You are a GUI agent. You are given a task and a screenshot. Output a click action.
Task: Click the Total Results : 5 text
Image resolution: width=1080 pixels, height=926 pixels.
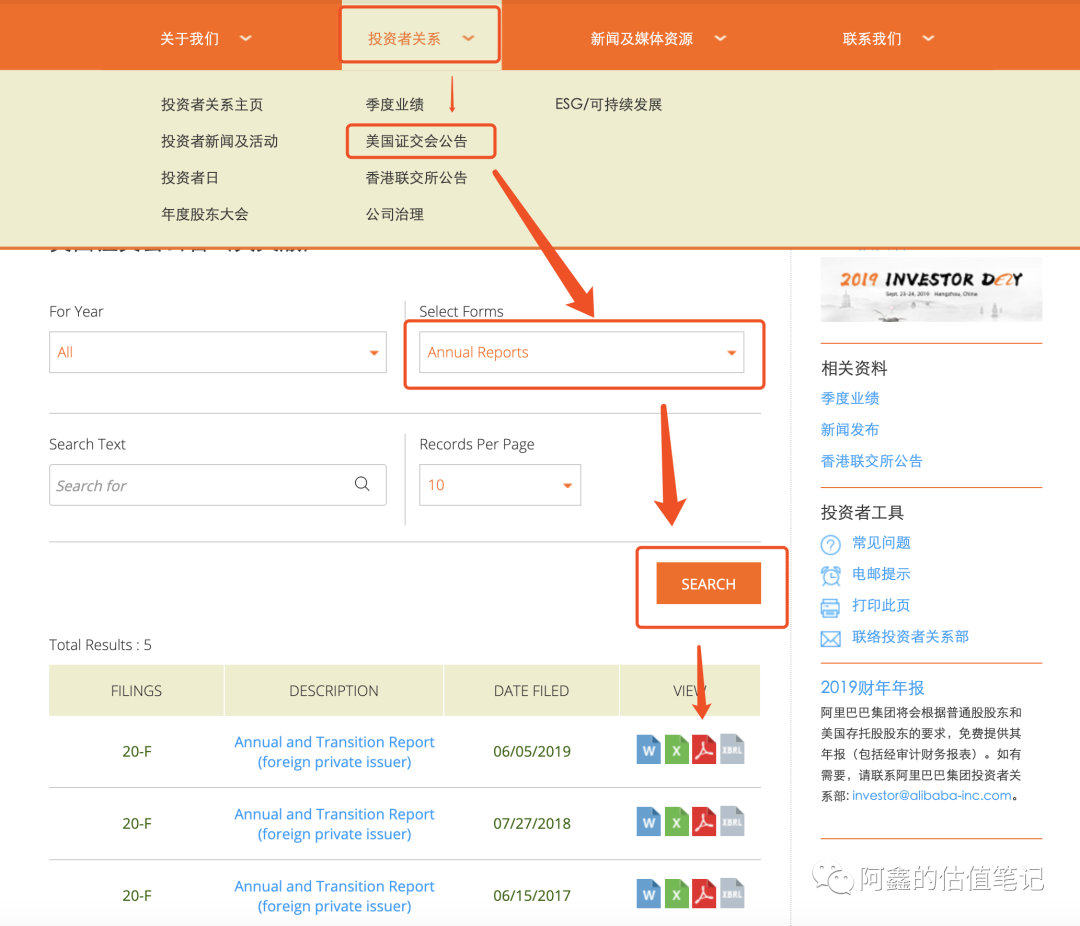[x=101, y=645]
